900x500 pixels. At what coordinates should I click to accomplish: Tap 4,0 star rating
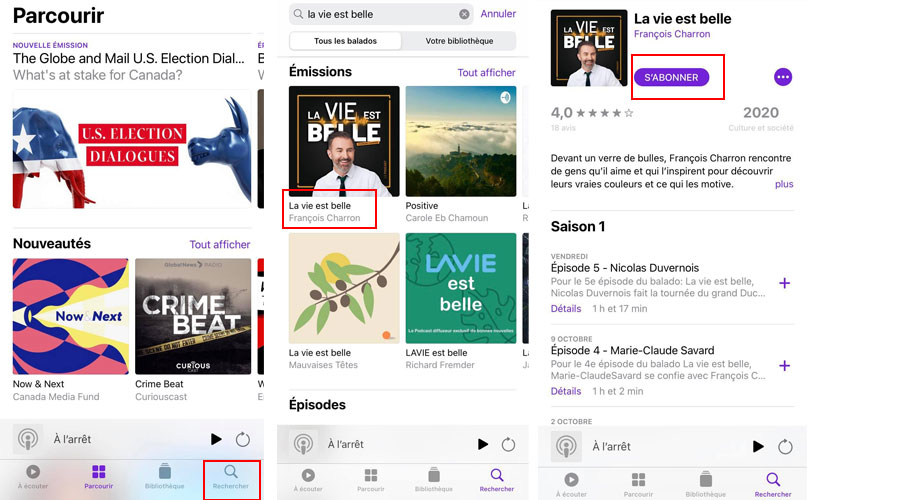coord(592,113)
